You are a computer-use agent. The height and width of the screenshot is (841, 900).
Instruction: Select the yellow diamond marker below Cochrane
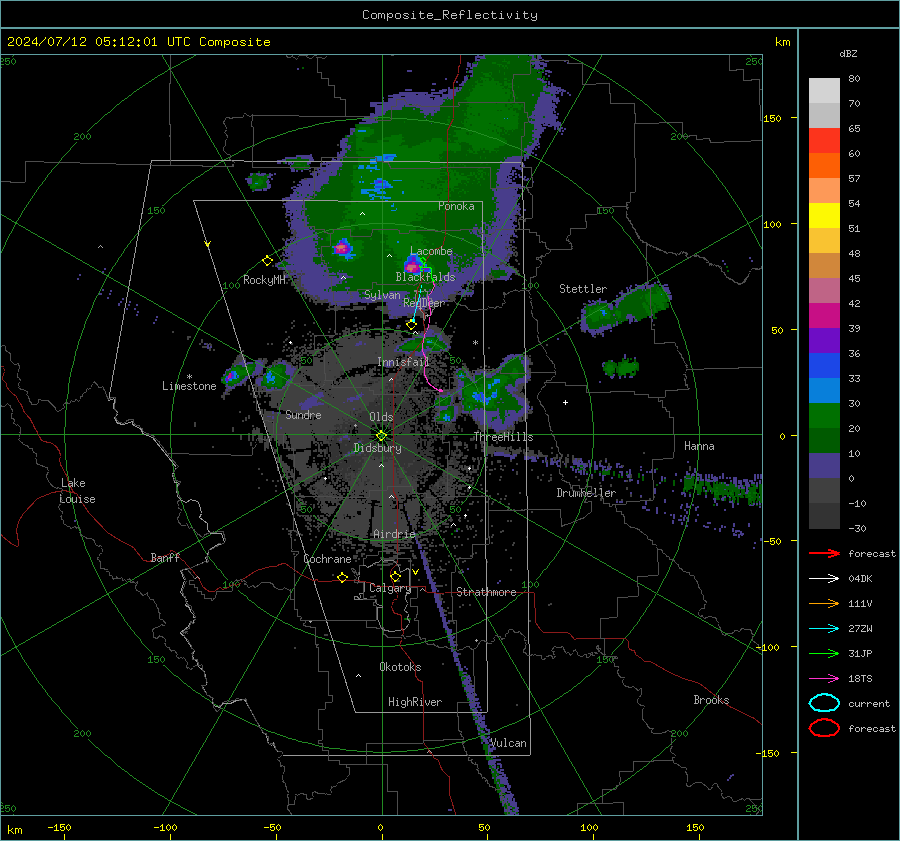[x=343, y=577]
